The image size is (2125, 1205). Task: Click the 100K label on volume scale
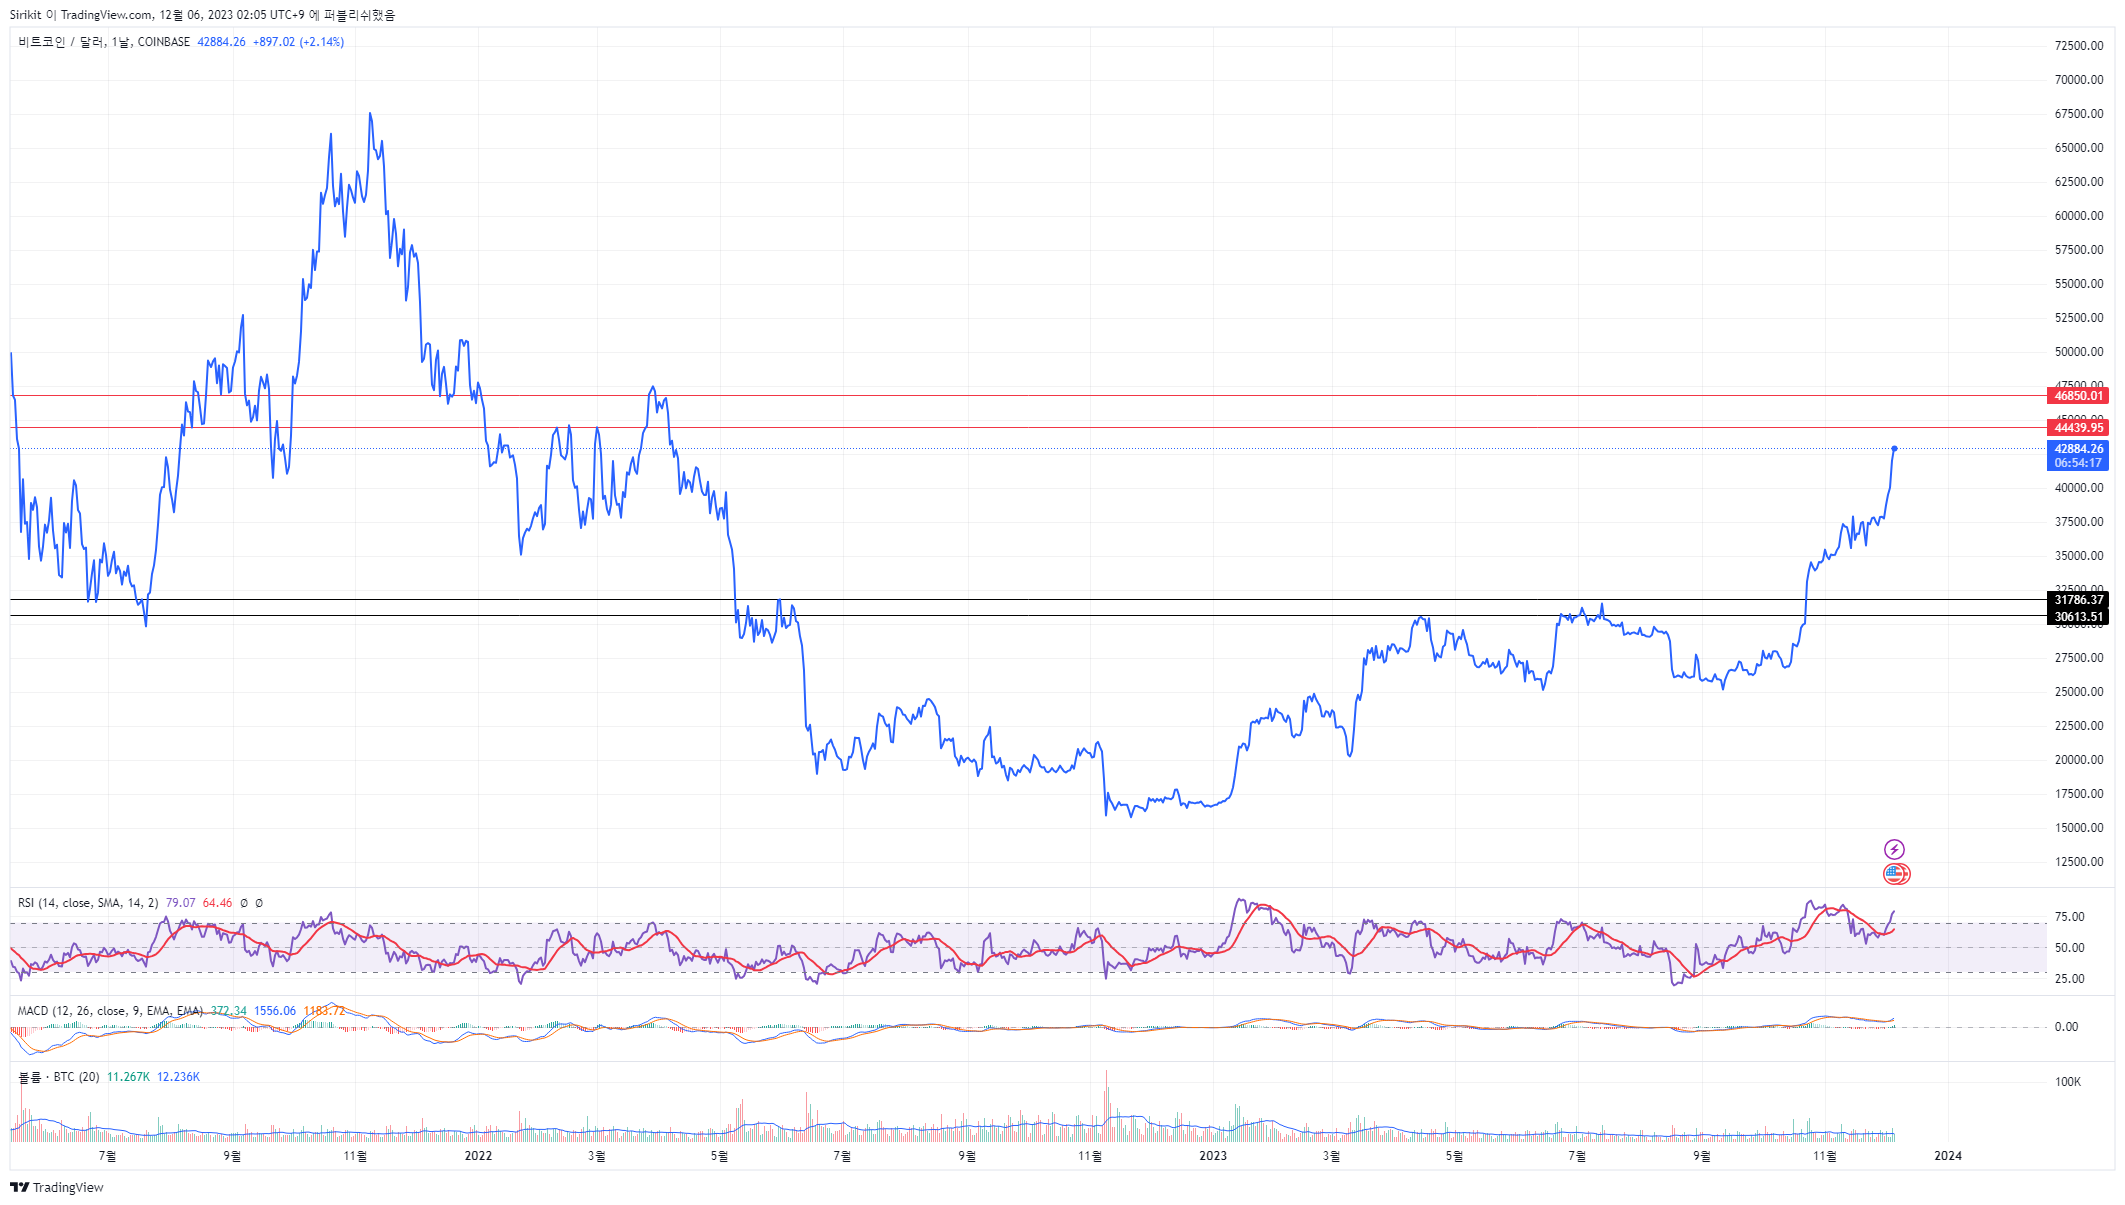(x=2068, y=1082)
